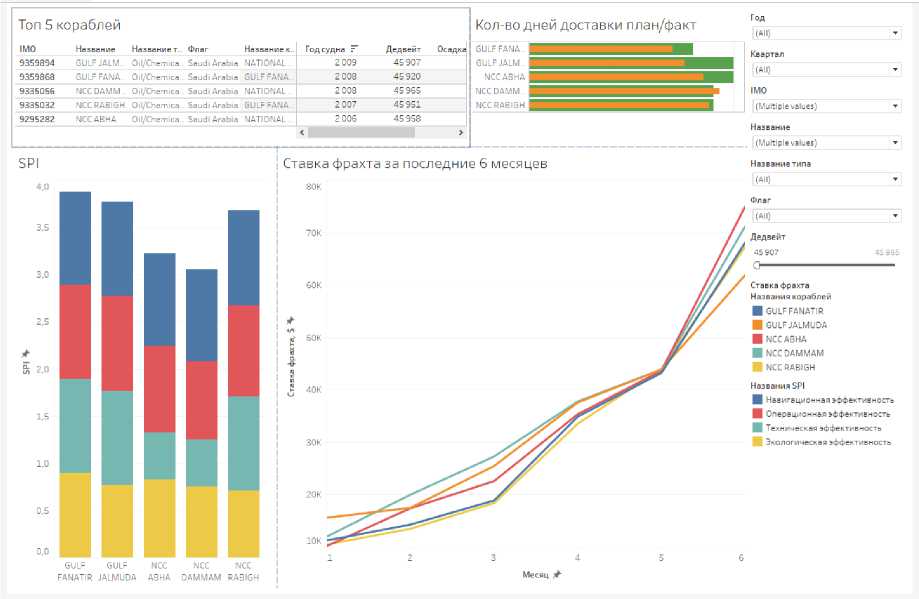Open the Квартал filter dropdown
The image size is (919, 599).
pyautogui.click(x=826, y=69)
